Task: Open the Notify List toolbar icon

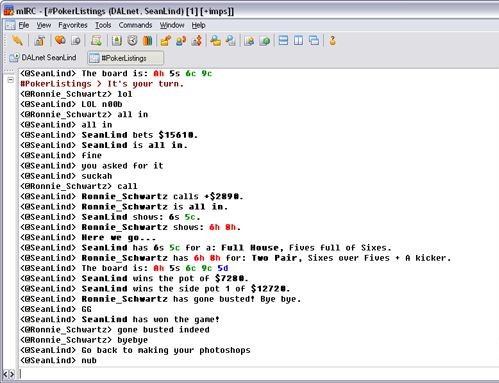Action: 249,41
